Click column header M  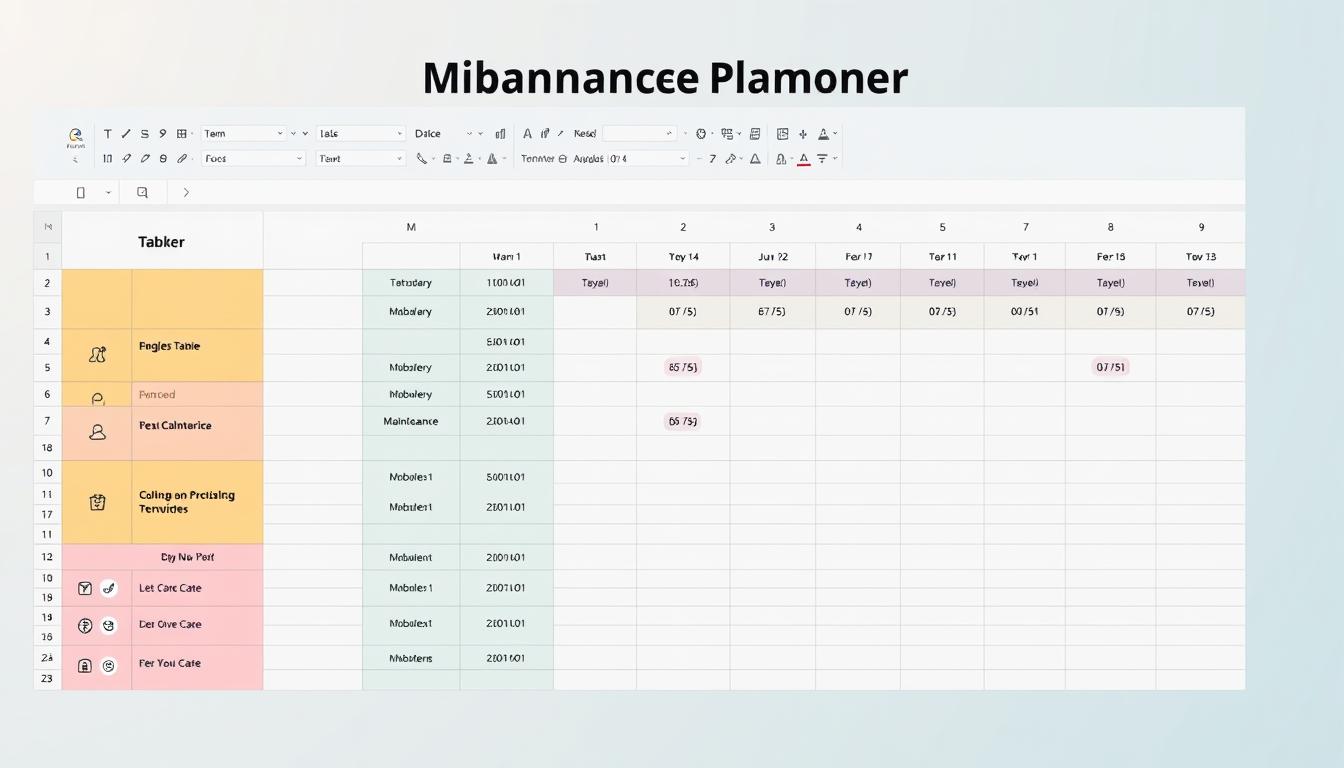(x=411, y=227)
